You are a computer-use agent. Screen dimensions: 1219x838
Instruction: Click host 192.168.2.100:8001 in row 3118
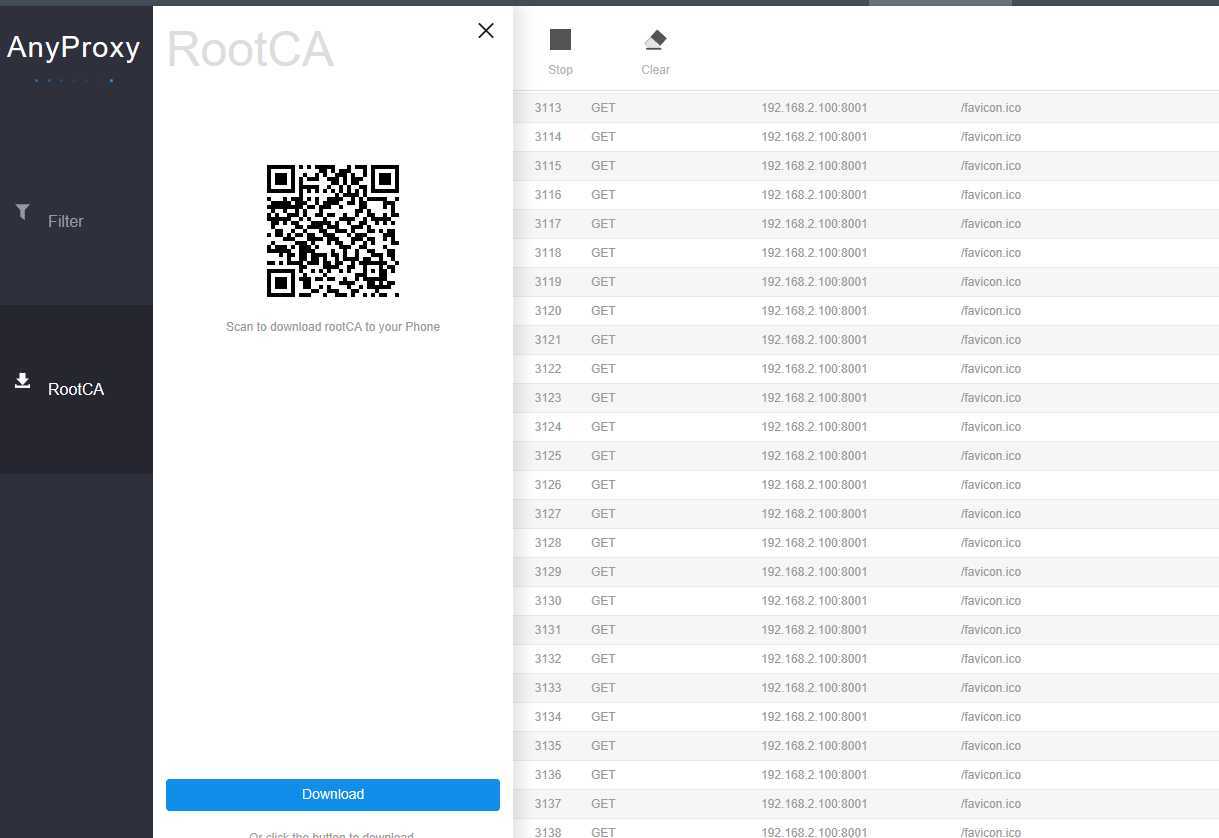814,253
